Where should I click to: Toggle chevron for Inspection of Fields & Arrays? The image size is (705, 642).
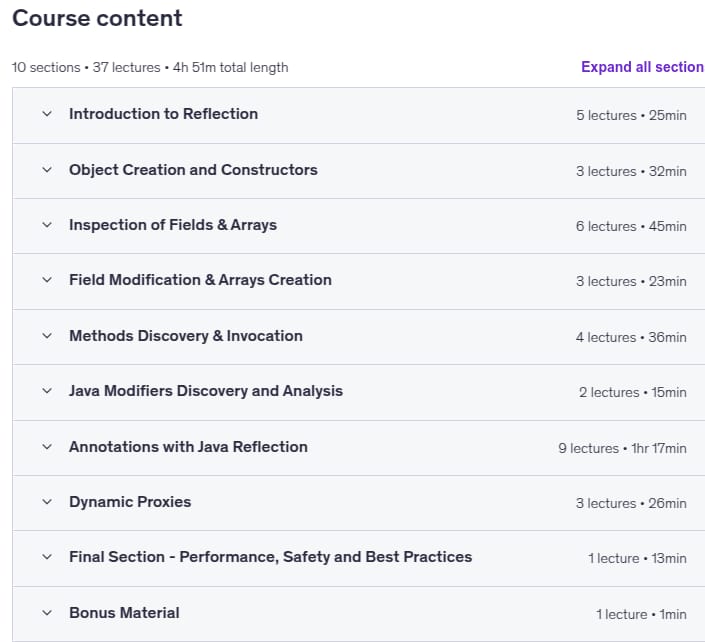[x=47, y=225]
